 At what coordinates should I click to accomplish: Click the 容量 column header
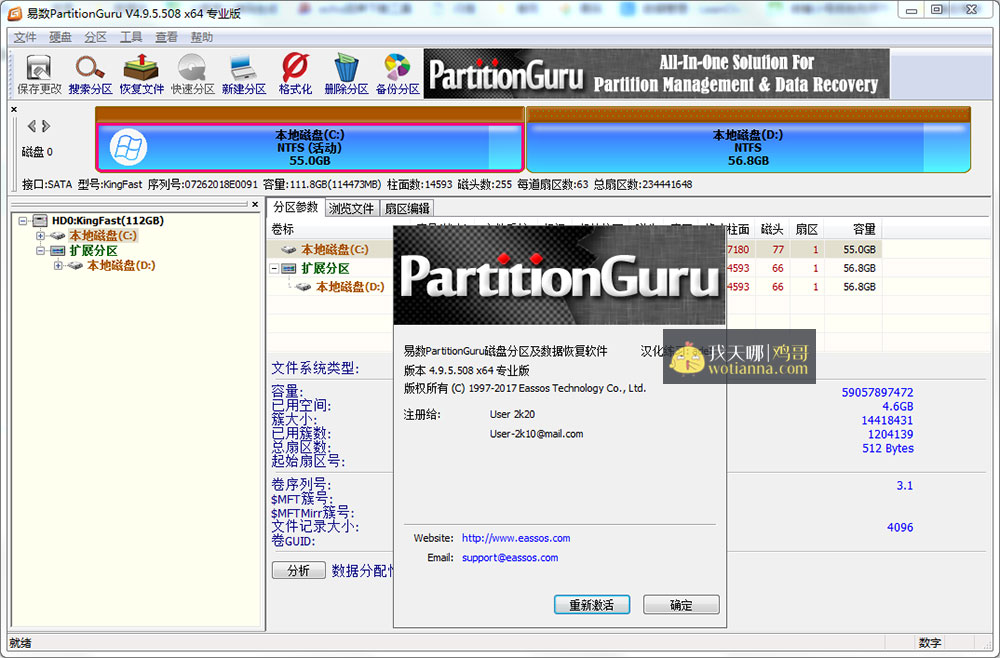[864, 230]
